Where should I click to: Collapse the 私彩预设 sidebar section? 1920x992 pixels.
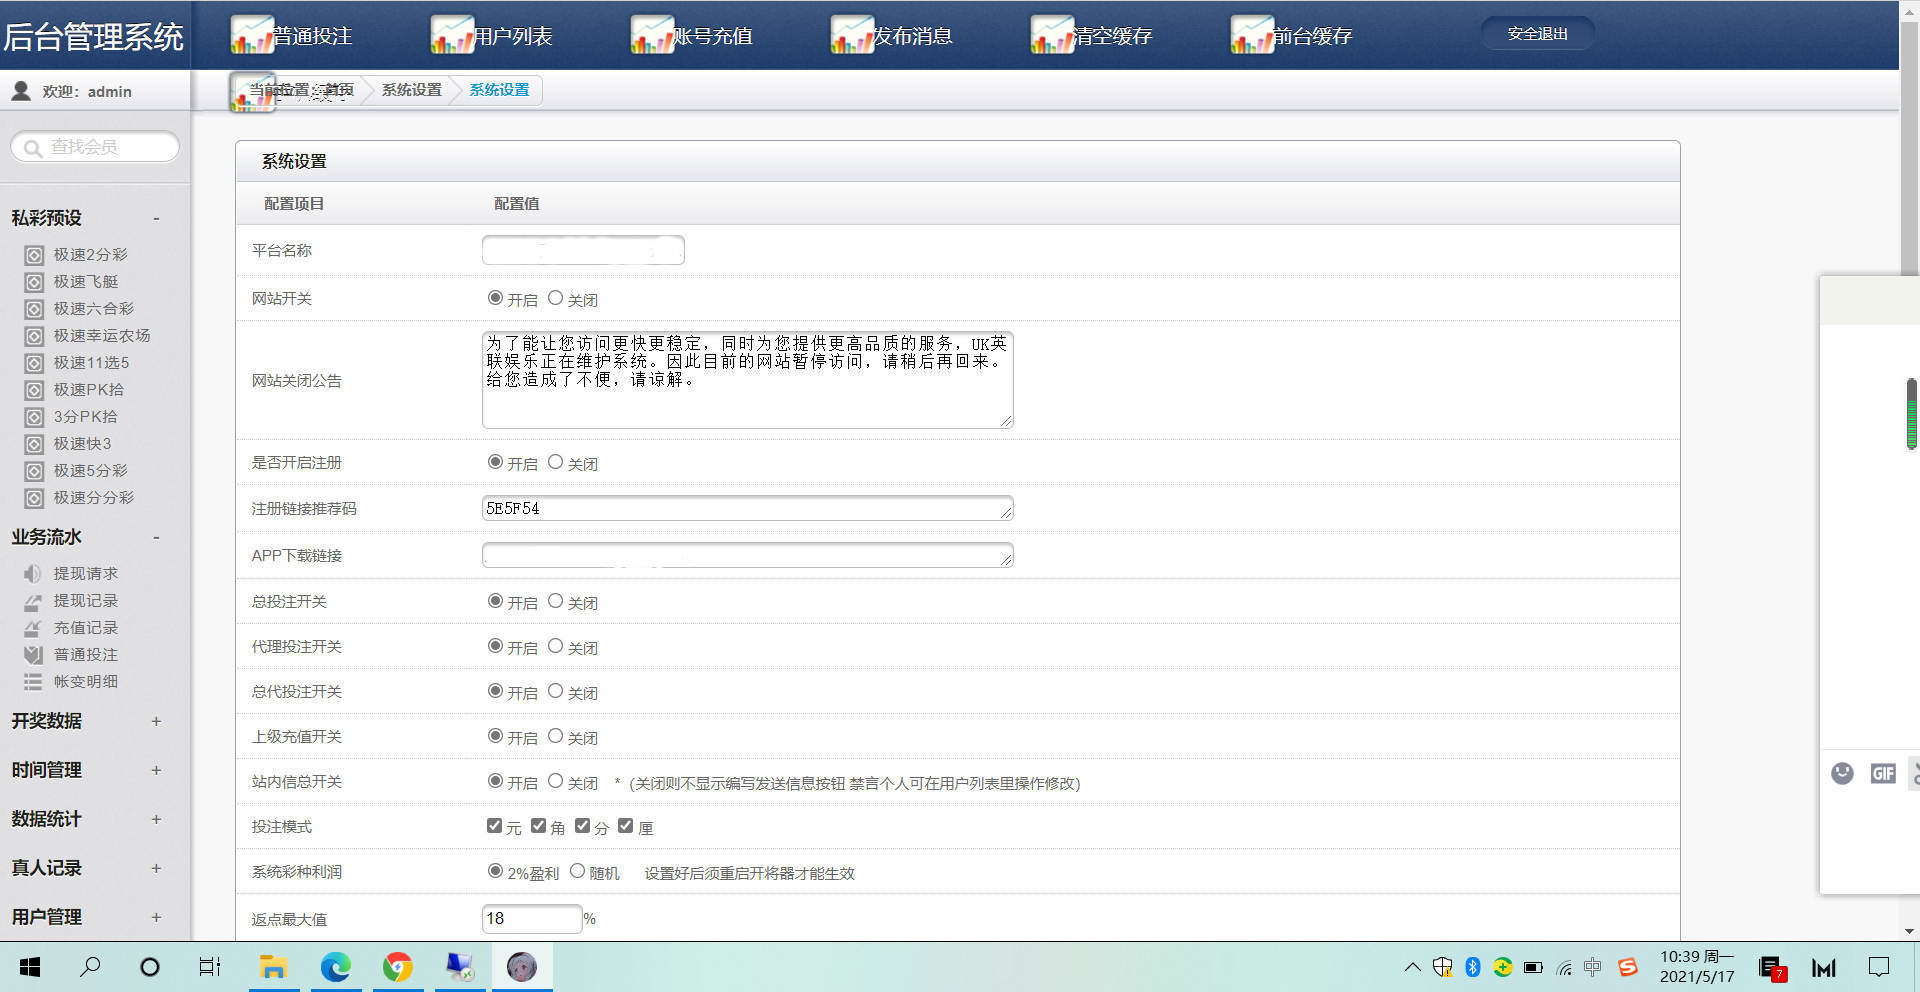[156, 218]
